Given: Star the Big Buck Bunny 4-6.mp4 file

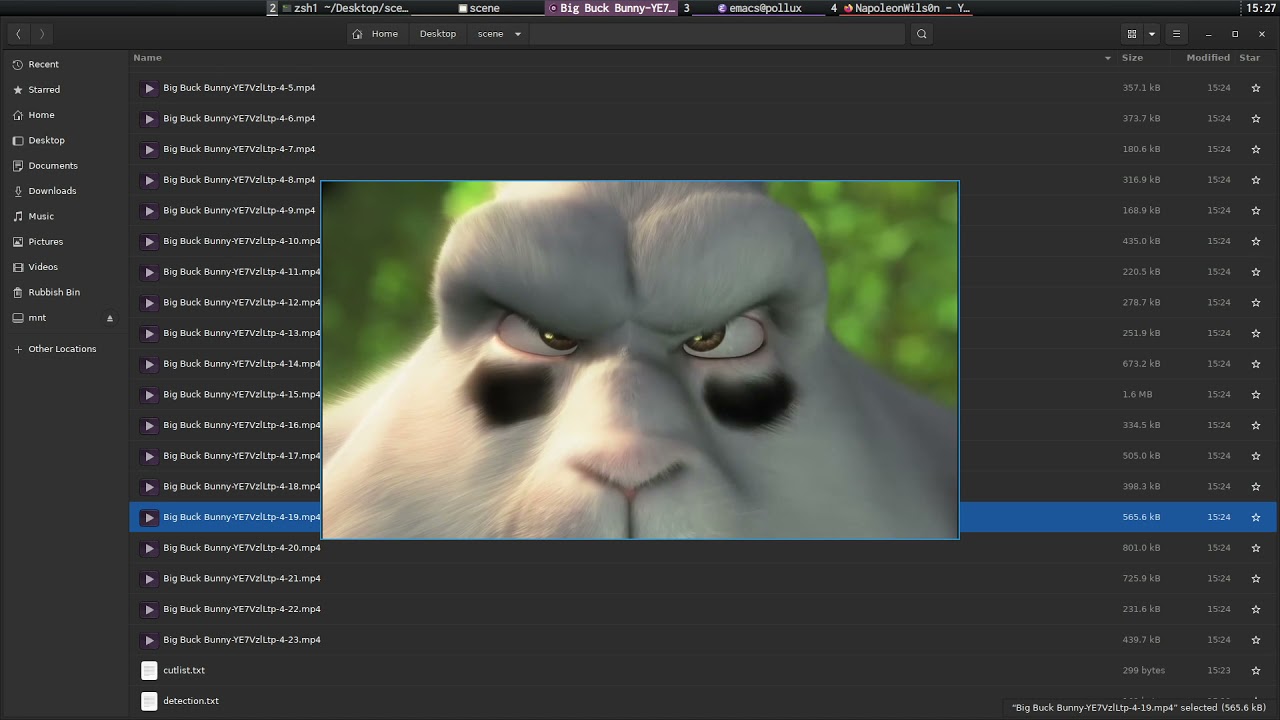Looking at the screenshot, I should (1256, 119).
